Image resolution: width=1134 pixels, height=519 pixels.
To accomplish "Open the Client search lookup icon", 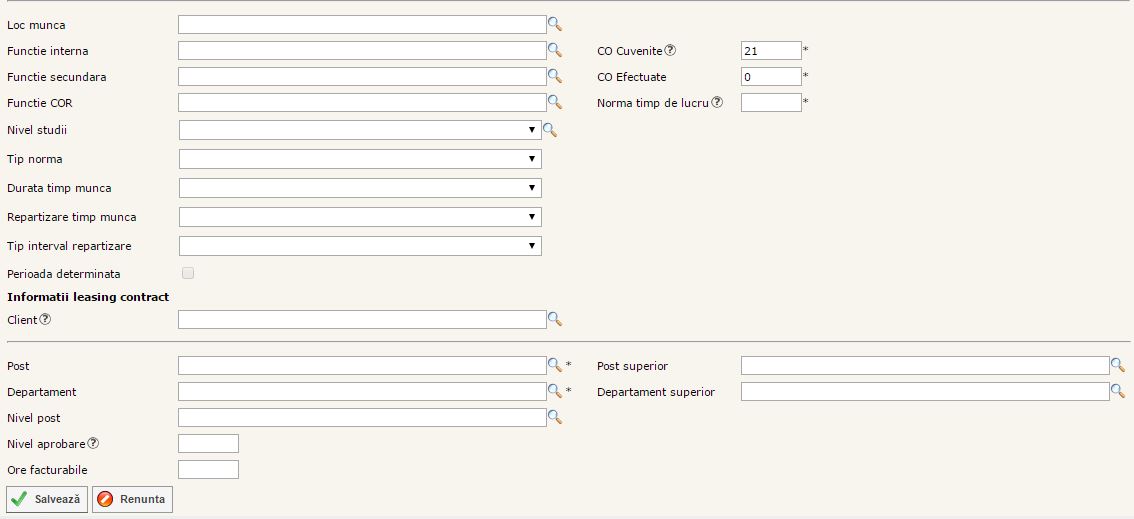I will tap(555, 319).
